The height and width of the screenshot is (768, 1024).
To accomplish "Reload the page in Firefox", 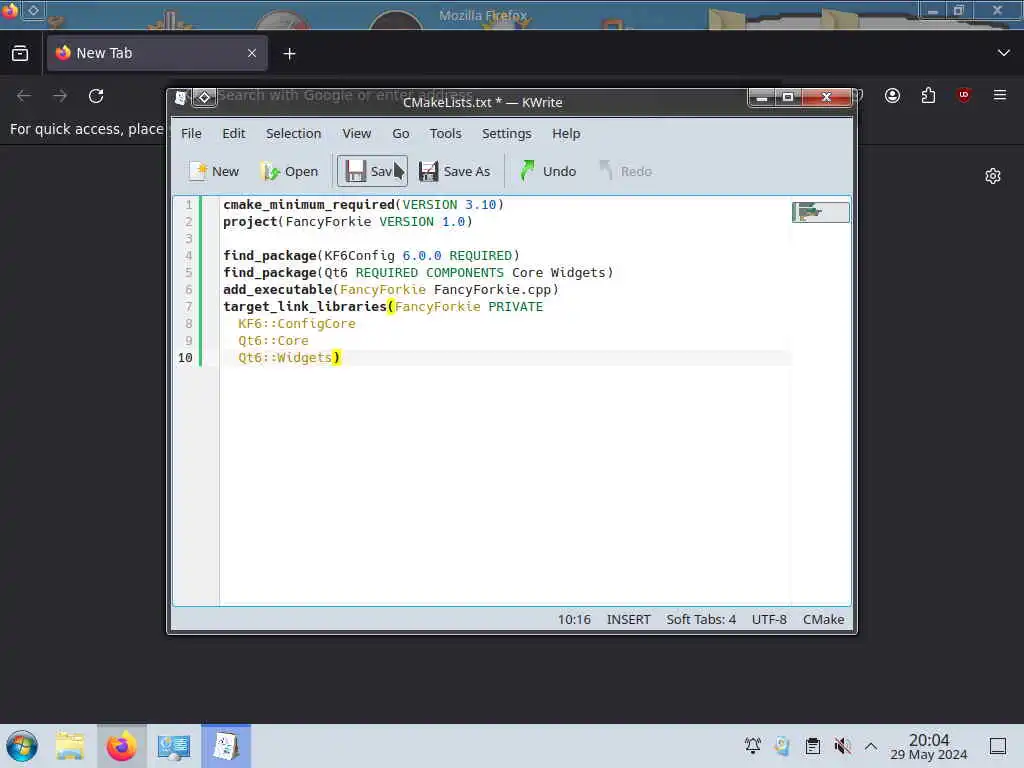I will pos(96,96).
